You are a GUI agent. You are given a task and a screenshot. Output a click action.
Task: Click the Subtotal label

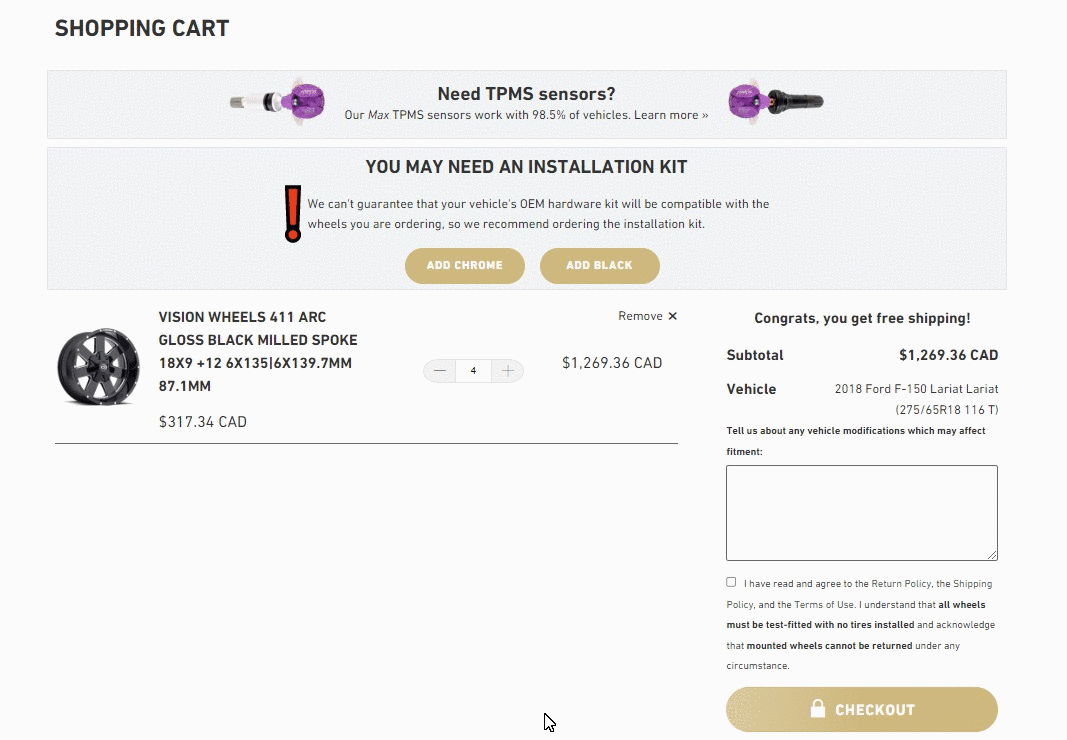pos(755,355)
